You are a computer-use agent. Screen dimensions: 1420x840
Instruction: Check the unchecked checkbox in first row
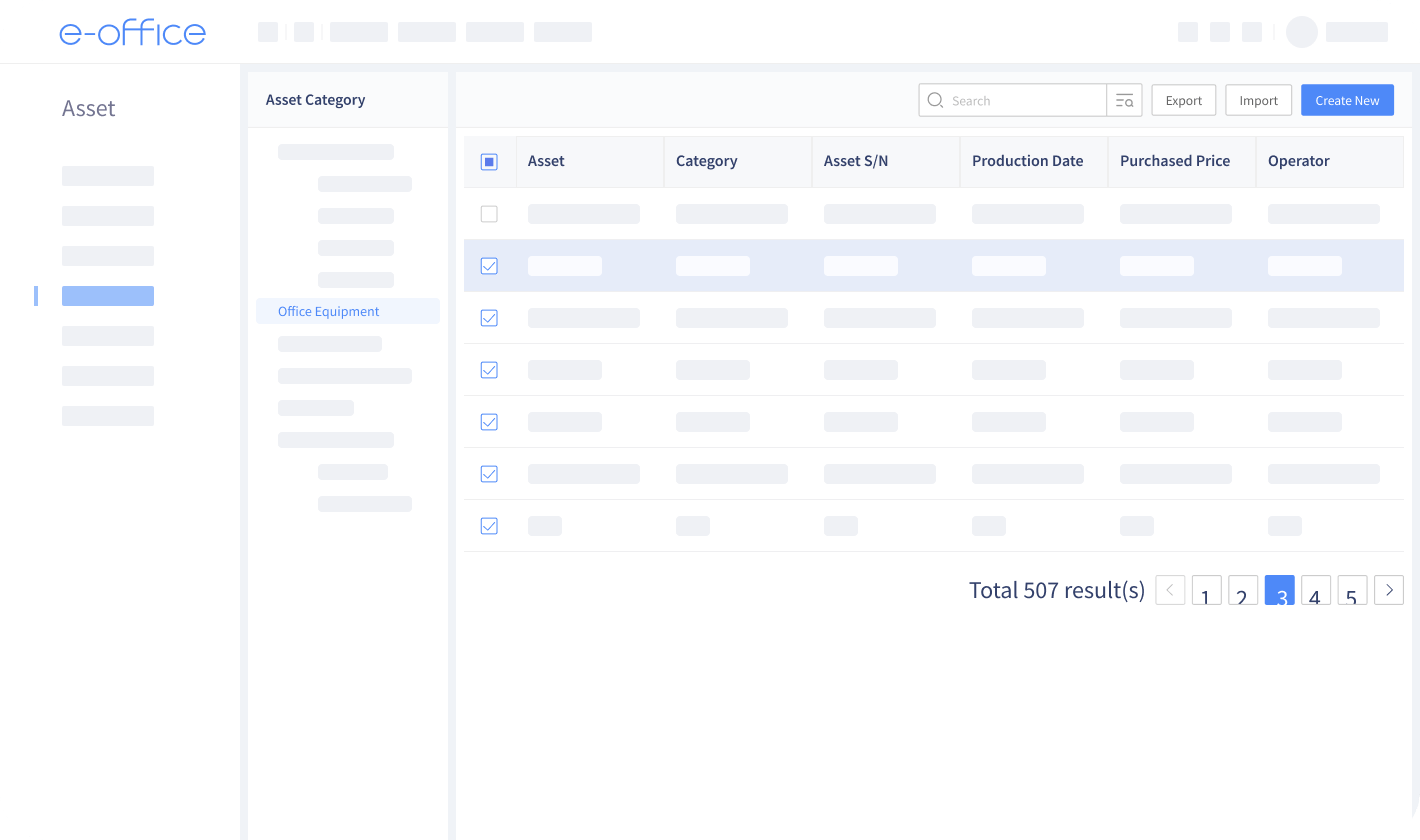(489, 214)
